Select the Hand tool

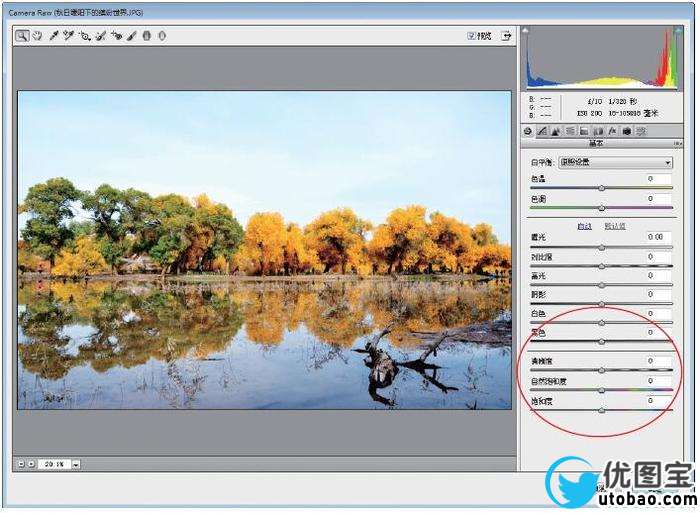point(37,36)
